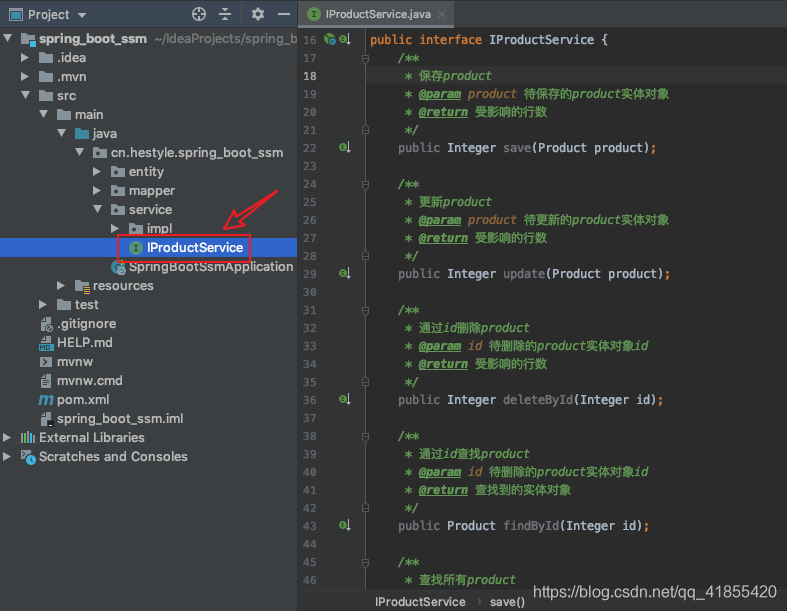Collapse the main folder

click(x=44, y=114)
